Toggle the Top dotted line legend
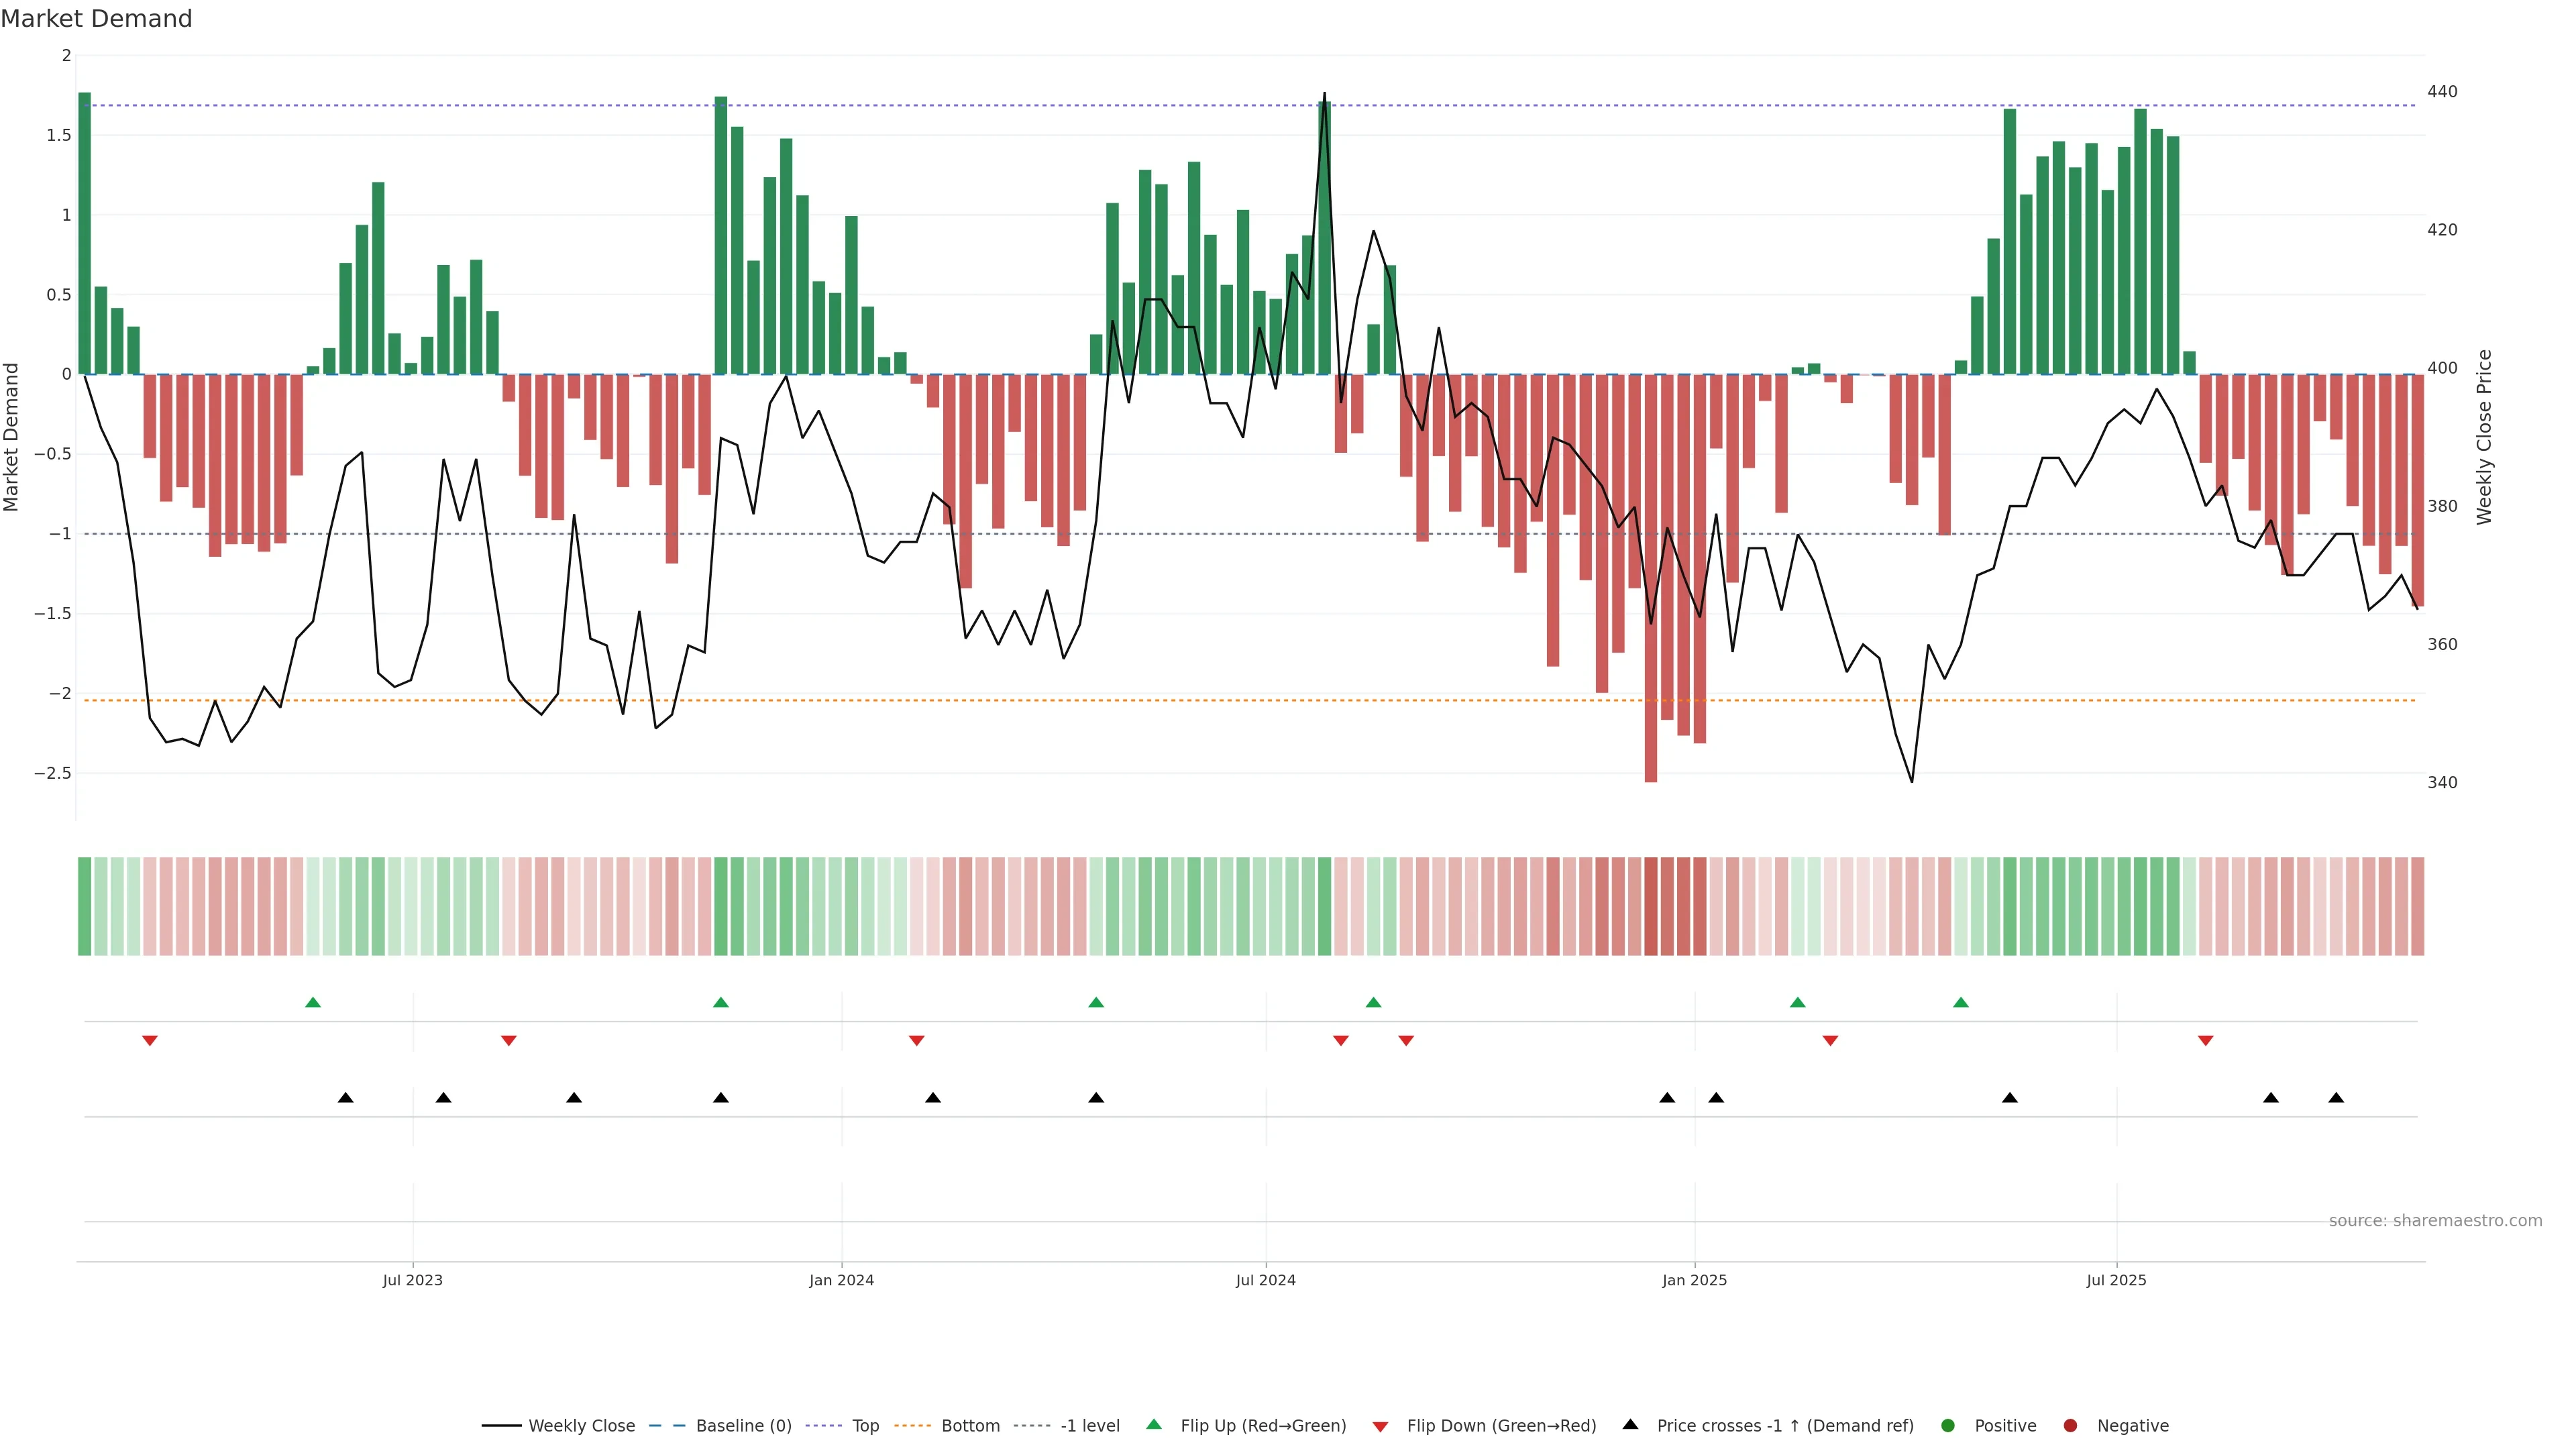The image size is (2576, 1449). (865, 1426)
